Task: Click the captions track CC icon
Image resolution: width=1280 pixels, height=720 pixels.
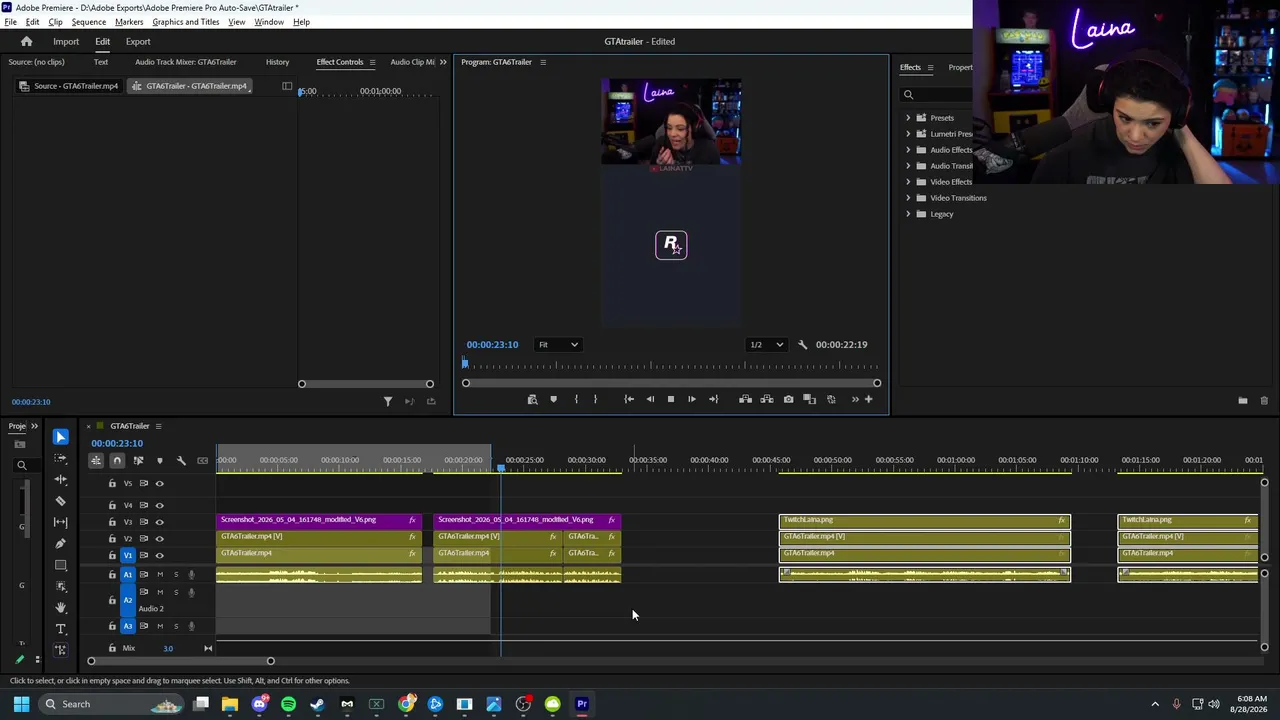Action: pos(203,461)
